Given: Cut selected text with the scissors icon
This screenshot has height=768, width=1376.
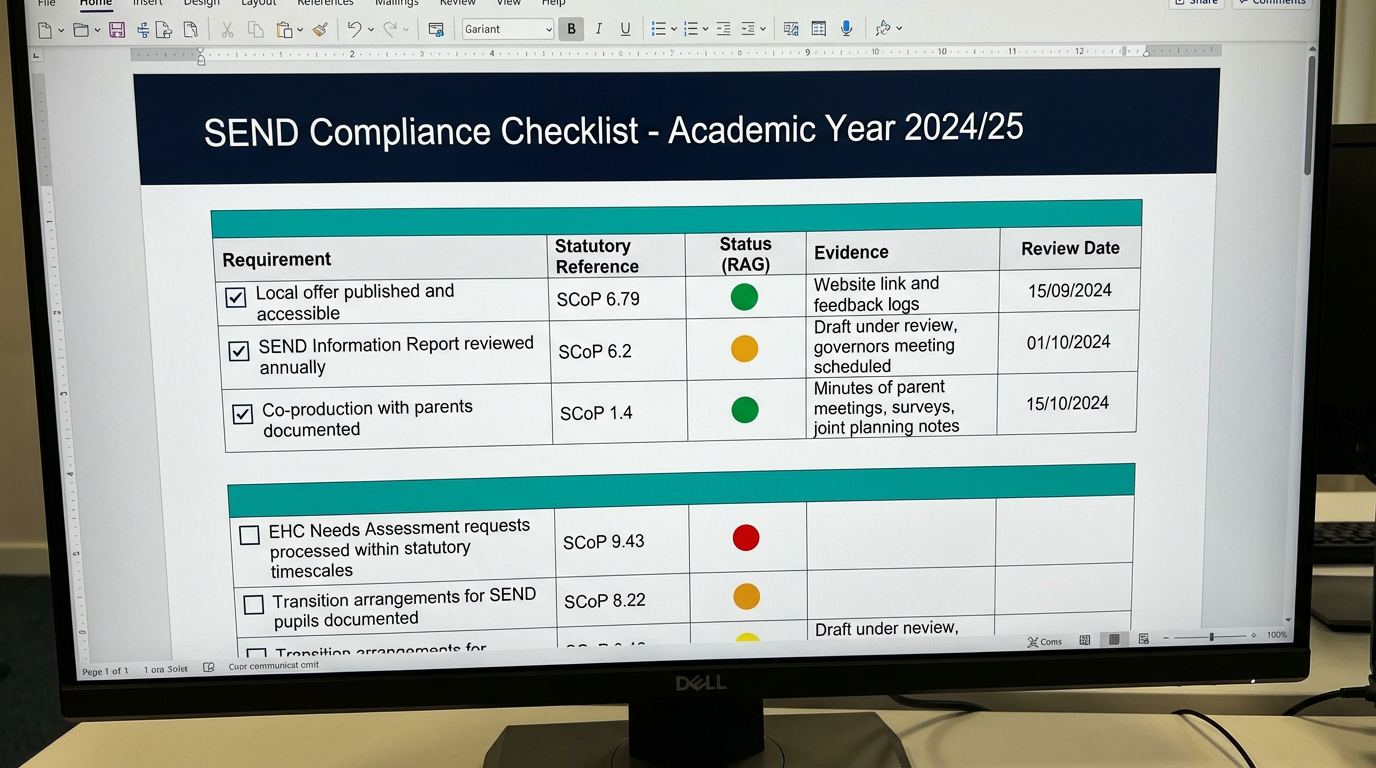Looking at the screenshot, I should point(227,29).
